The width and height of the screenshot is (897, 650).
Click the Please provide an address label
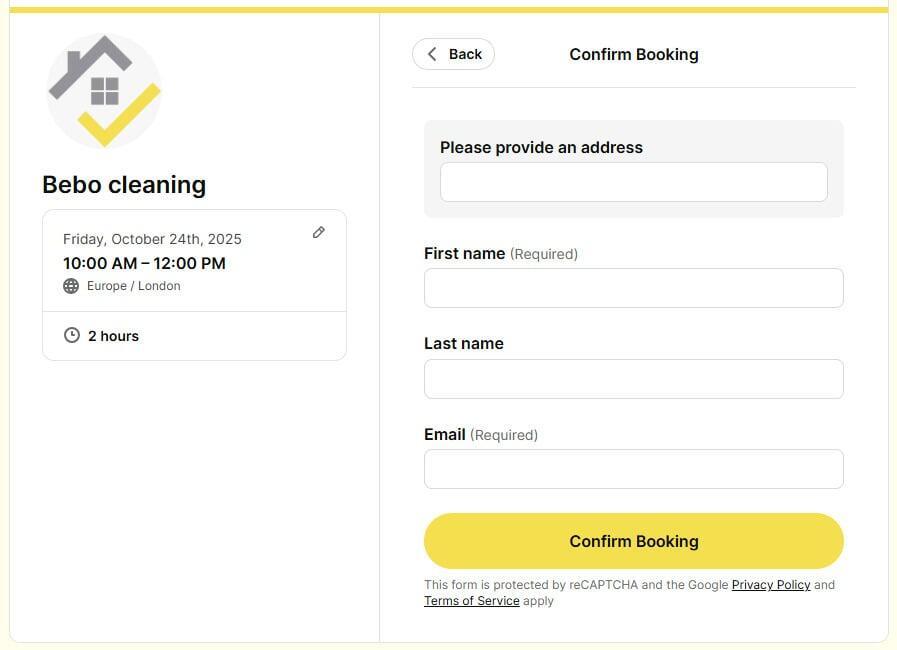[541, 147]
